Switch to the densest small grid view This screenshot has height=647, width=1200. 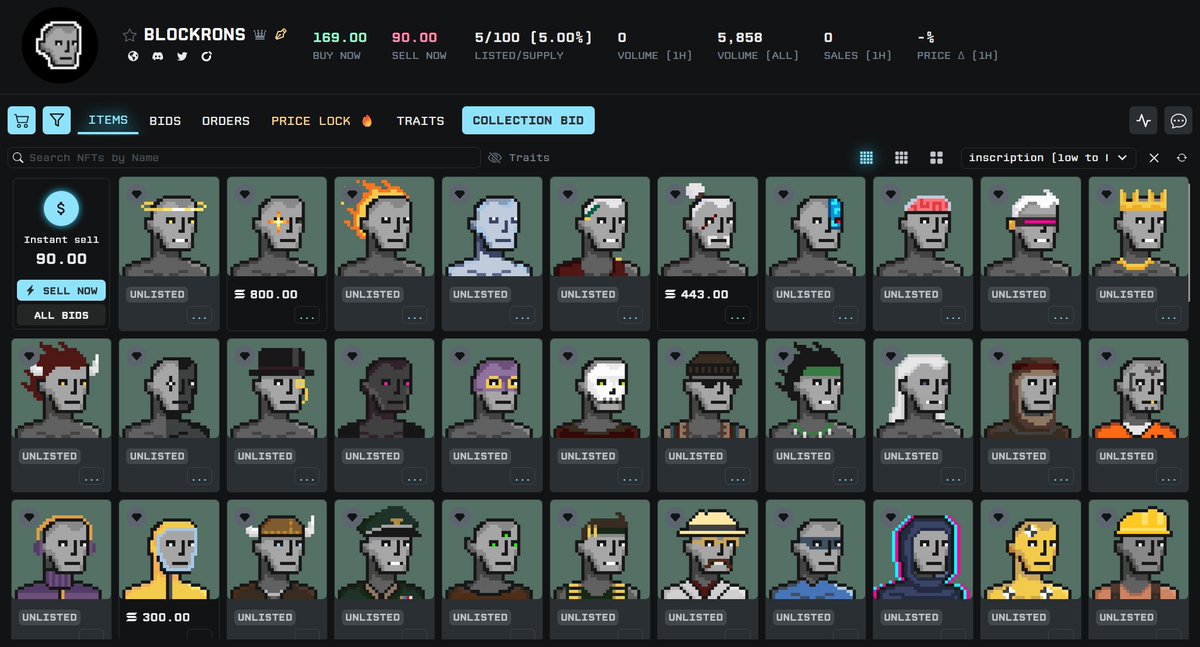pos(866,158)
